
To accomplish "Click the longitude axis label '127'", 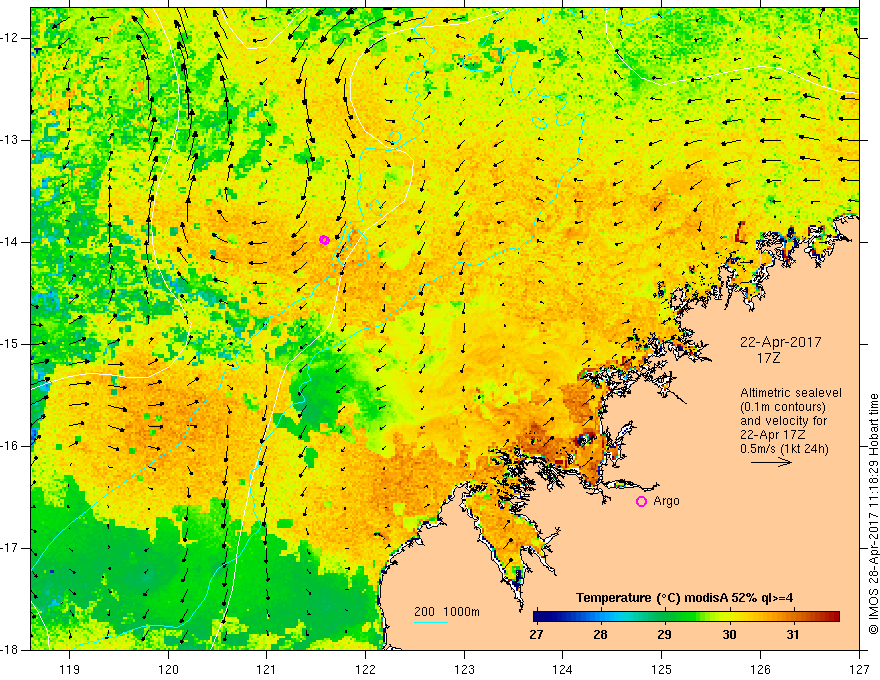I will click(859, 669).
